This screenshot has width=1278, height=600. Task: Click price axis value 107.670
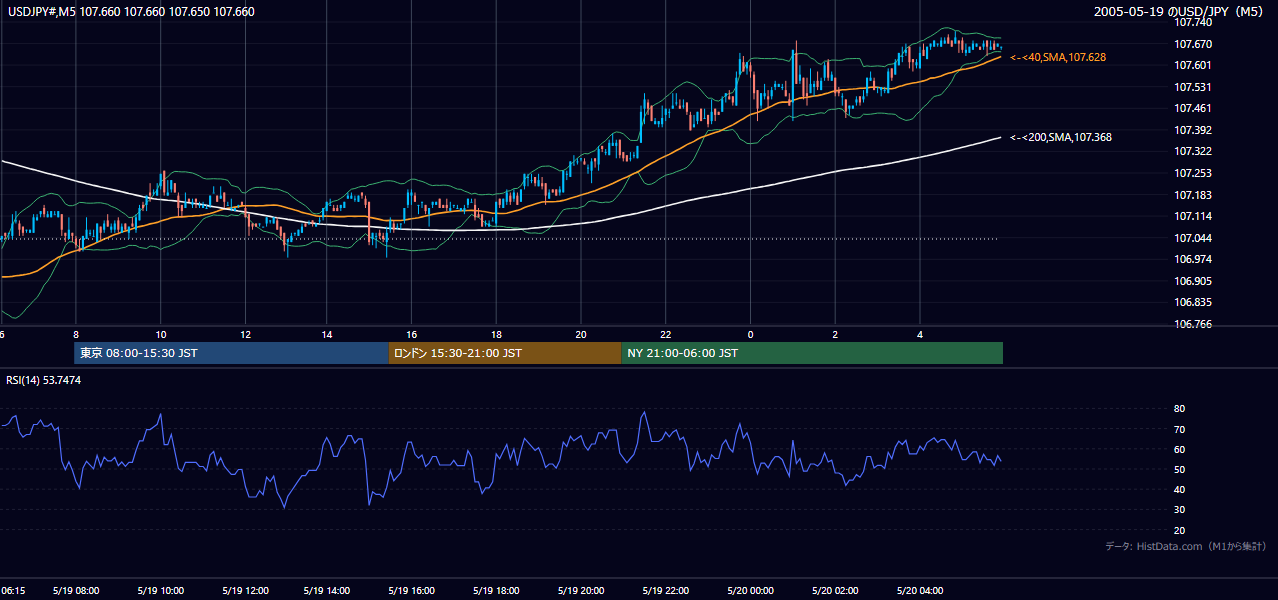[x=1193, y=44]
